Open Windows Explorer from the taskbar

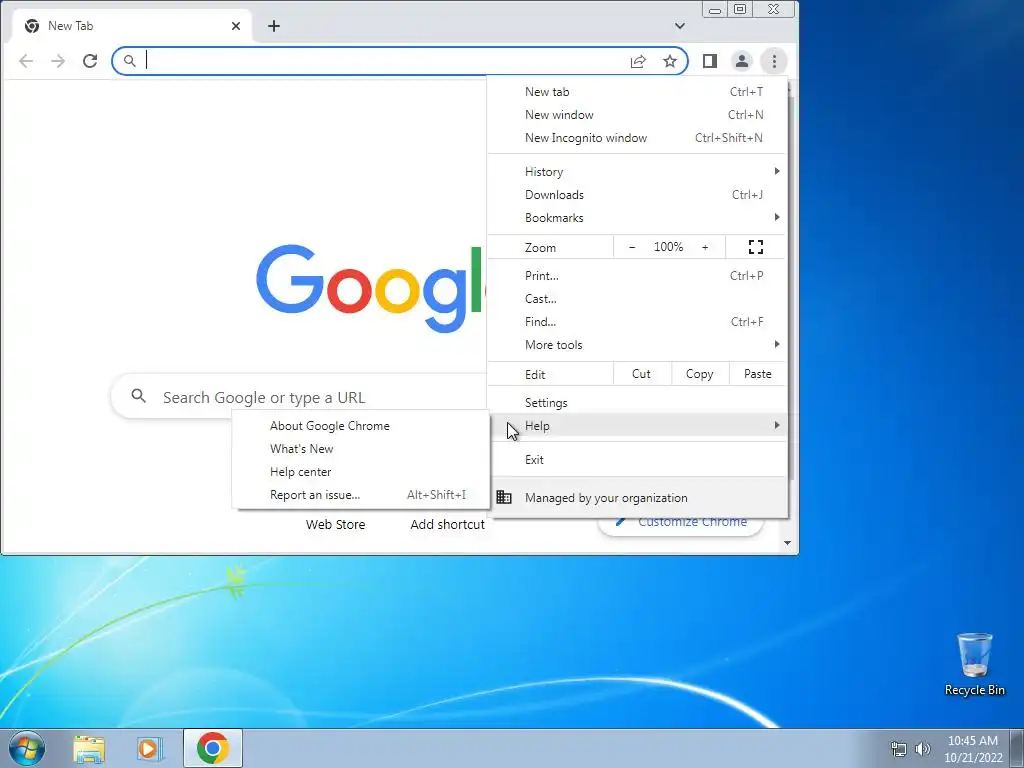click(x=89, y=748)
